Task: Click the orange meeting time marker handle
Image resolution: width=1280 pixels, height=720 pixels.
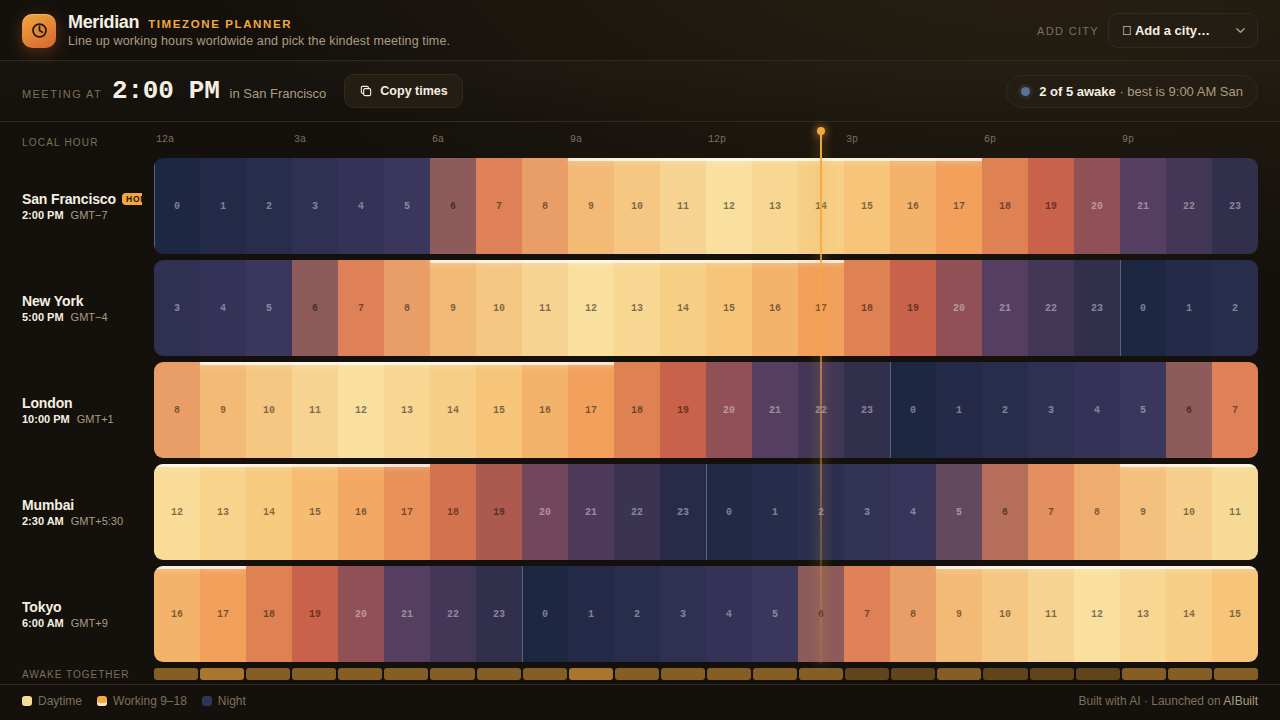Action: pos(821,131)
